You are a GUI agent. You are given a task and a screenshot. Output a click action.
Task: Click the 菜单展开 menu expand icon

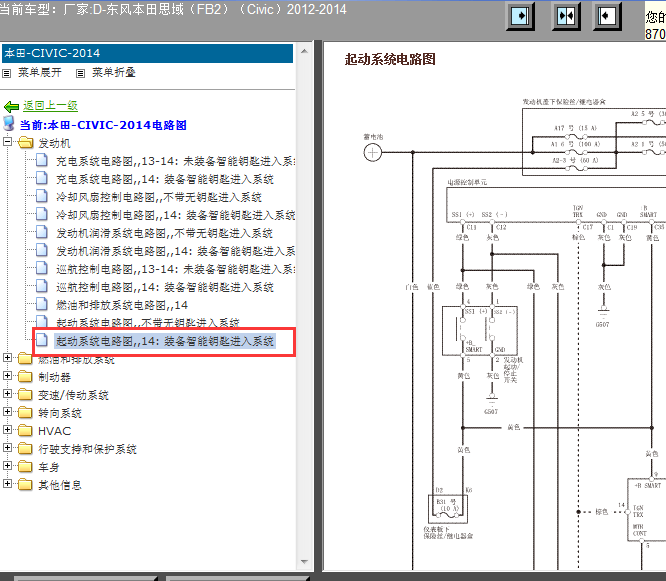click(6, 73)
